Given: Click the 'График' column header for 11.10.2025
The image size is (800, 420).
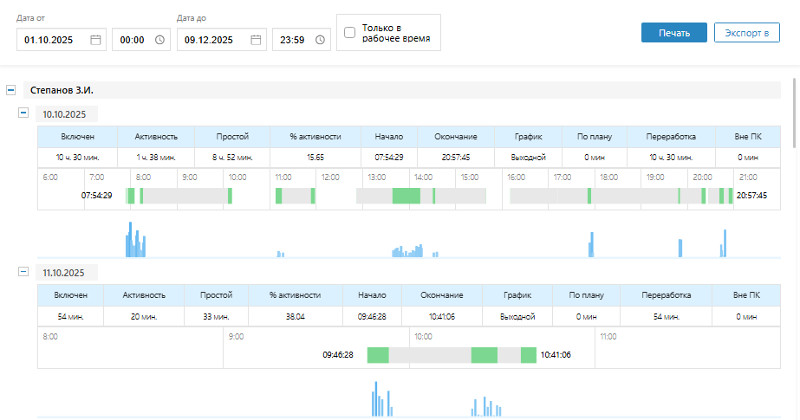Looking at the screenshot, I should tap(516, 295).
